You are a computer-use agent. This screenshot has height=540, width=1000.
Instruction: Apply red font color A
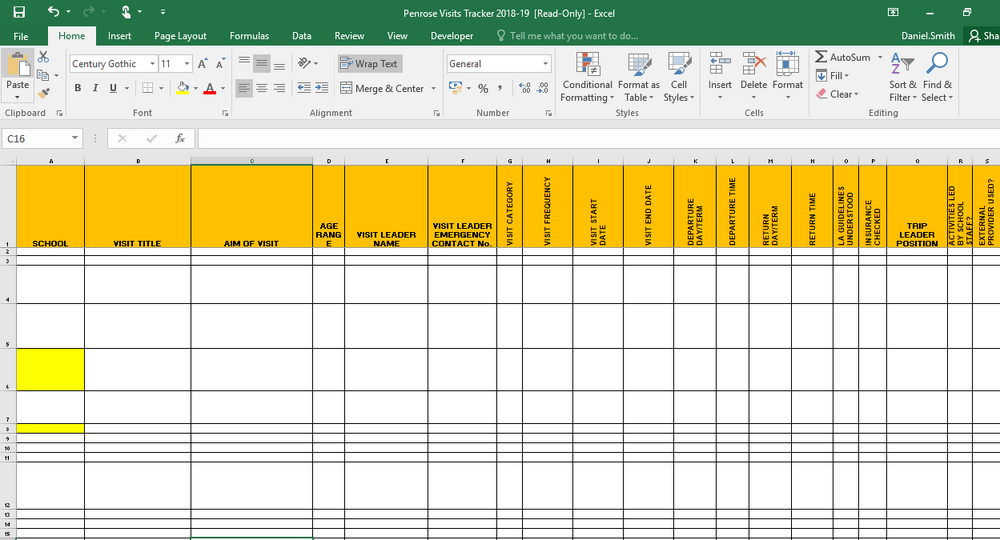(210, 88)
